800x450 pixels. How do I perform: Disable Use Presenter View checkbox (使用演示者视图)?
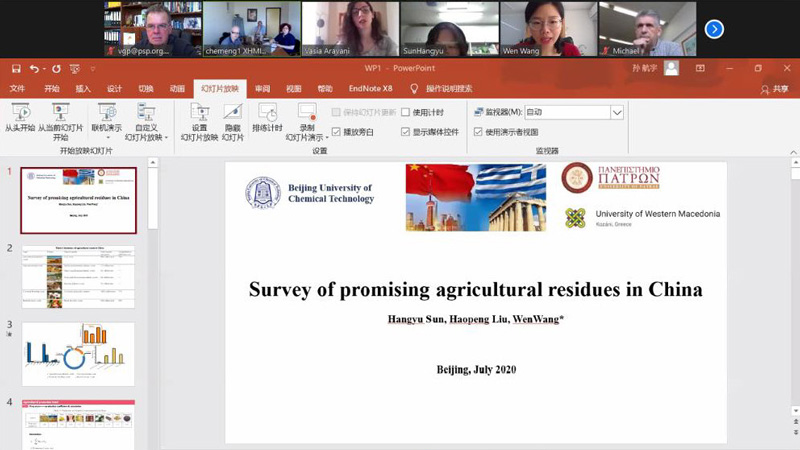(478, 132)
